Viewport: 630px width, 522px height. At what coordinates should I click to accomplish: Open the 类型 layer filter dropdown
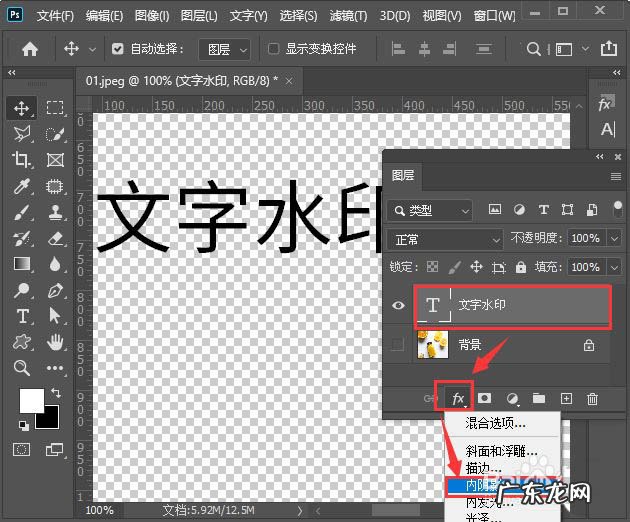pyautogui.click(x=430, y=210)
